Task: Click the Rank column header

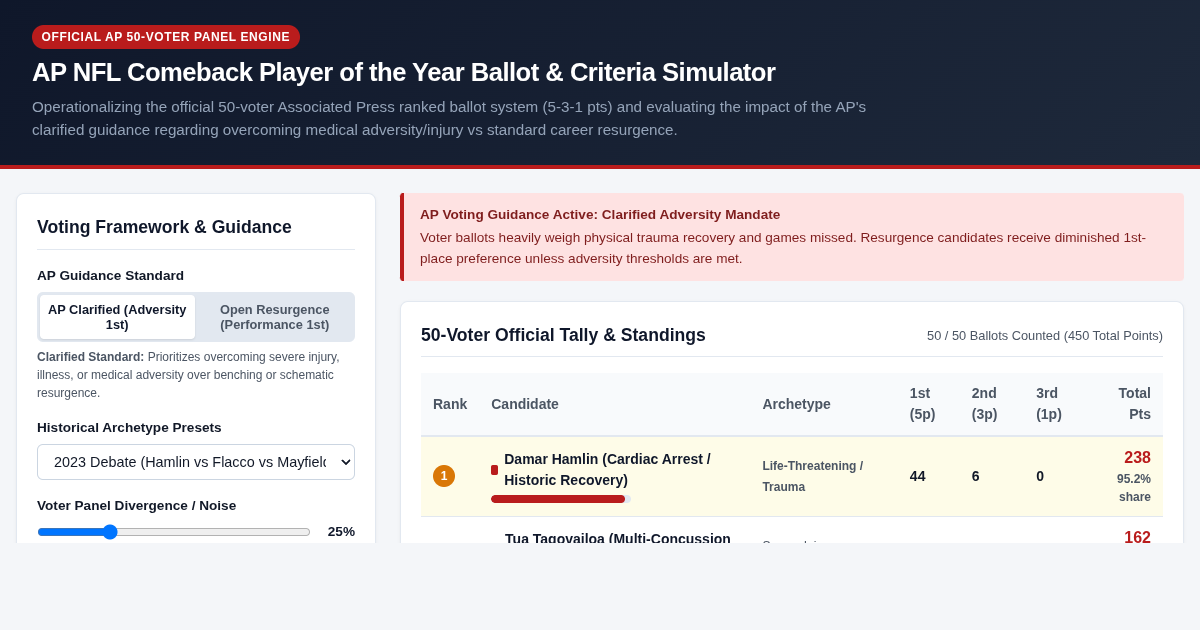Action: (x=450, y=404)
